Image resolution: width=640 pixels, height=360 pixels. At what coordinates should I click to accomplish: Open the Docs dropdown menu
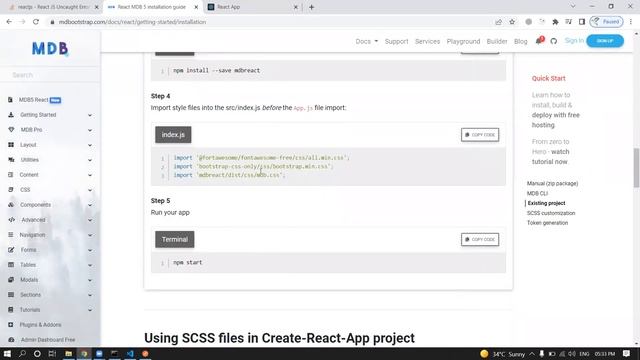click(367, 41)
